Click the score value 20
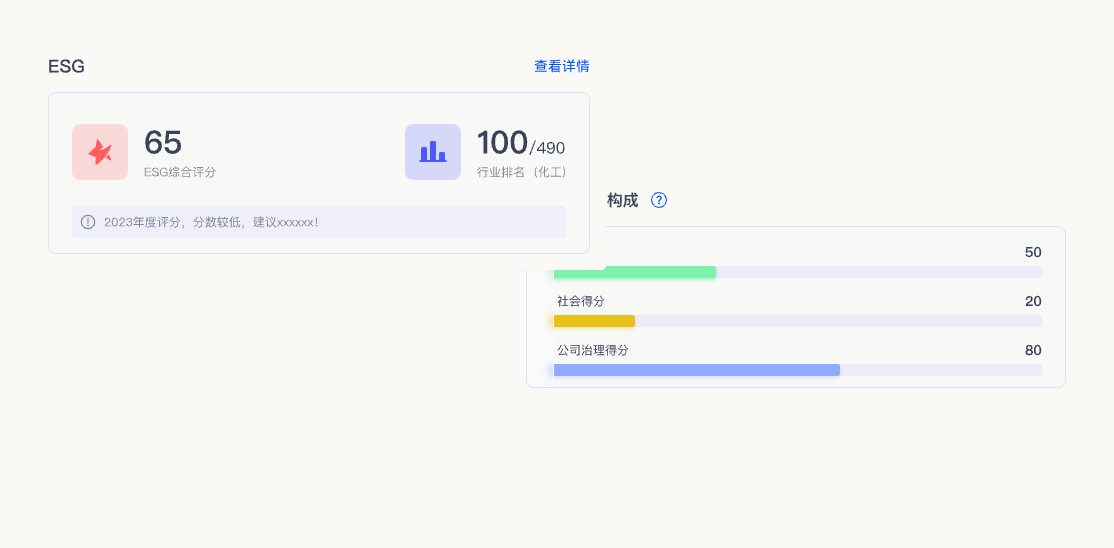1114x548 pixels. (x=1033, y=301)
